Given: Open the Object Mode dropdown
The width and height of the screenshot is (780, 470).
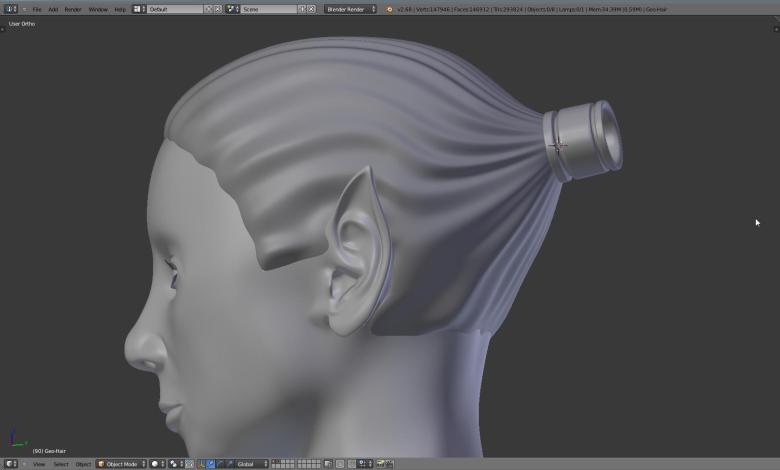Looking at the screenshot, I should click(x=122, y=464).
